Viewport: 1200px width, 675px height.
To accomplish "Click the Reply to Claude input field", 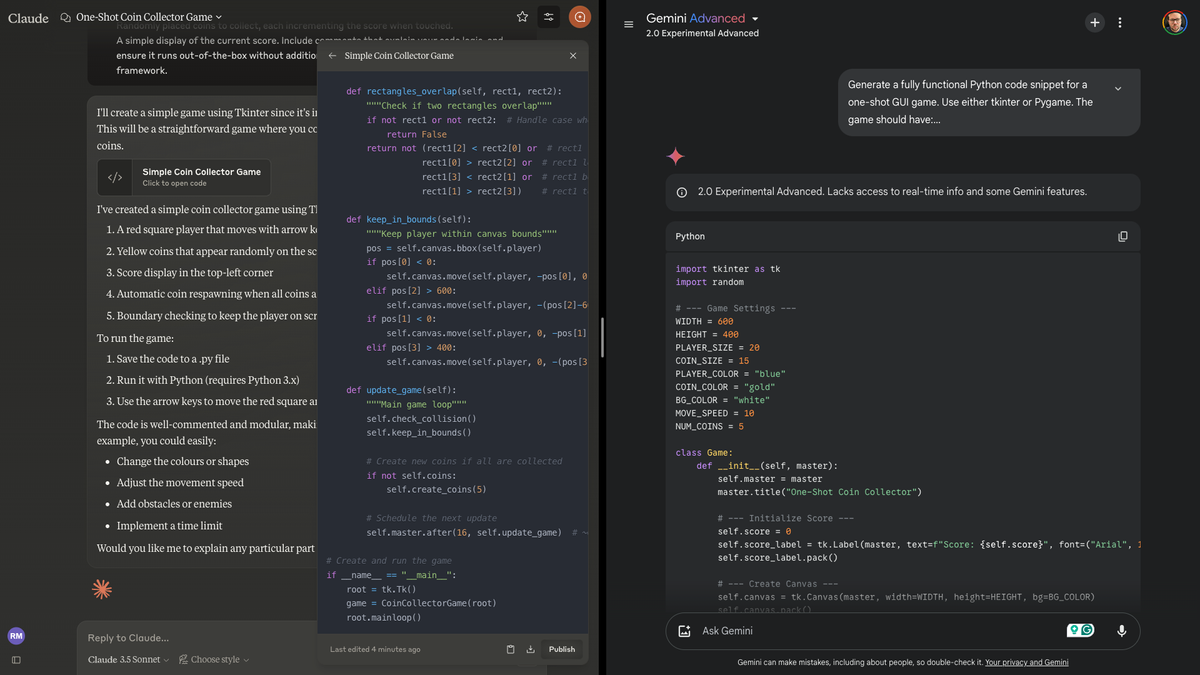I will (300, 638).
